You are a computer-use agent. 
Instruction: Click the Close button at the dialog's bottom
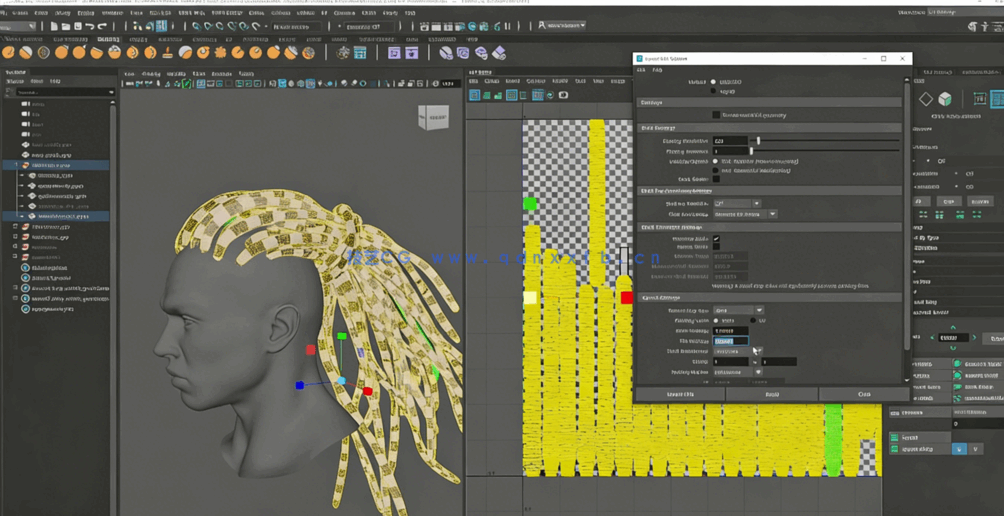pyautogui.click(x=864, y=394)
